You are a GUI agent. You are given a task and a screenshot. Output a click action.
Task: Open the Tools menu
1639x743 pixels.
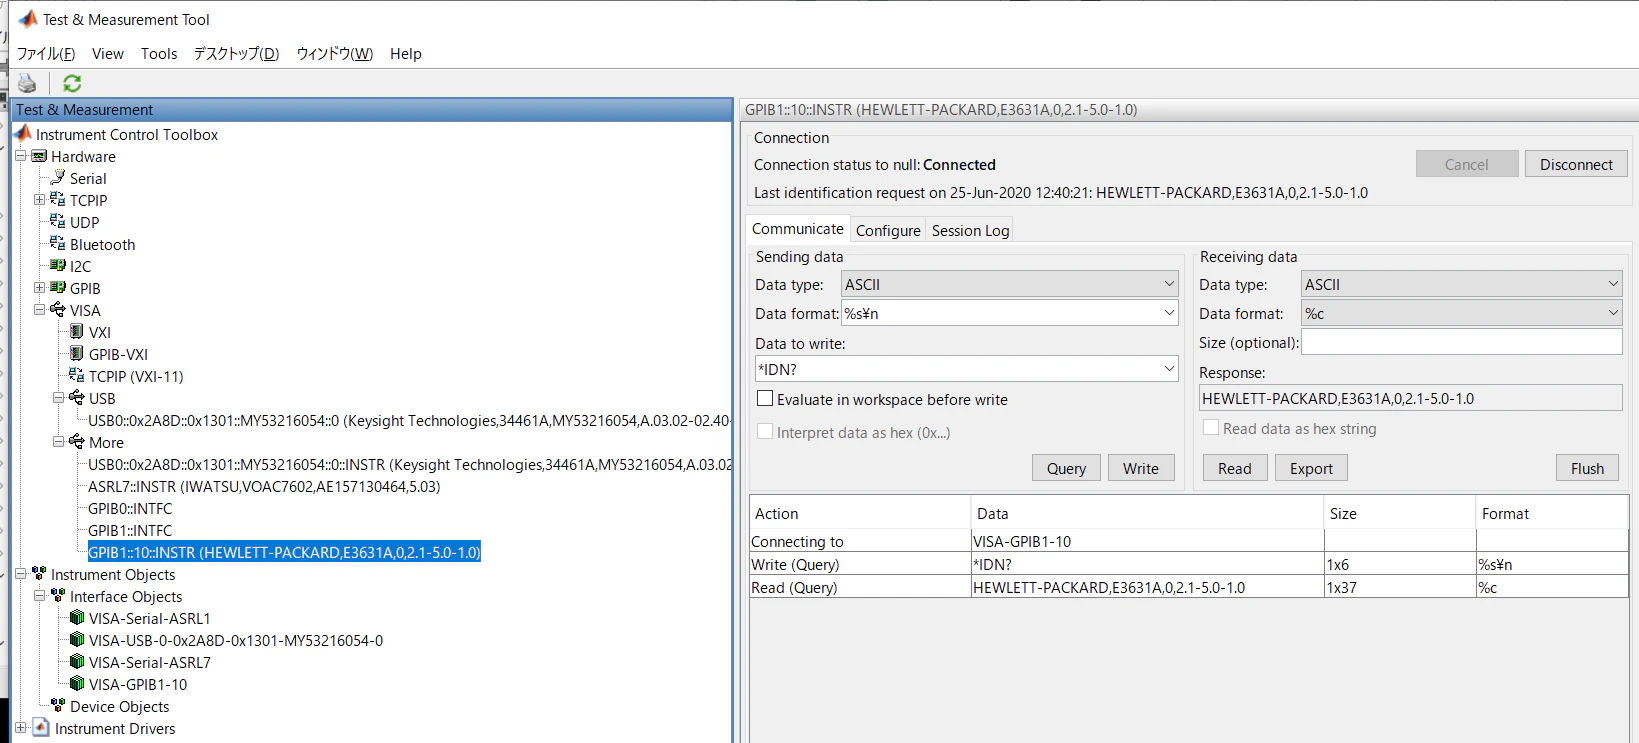pyautogui.click(x=159, y=54)
